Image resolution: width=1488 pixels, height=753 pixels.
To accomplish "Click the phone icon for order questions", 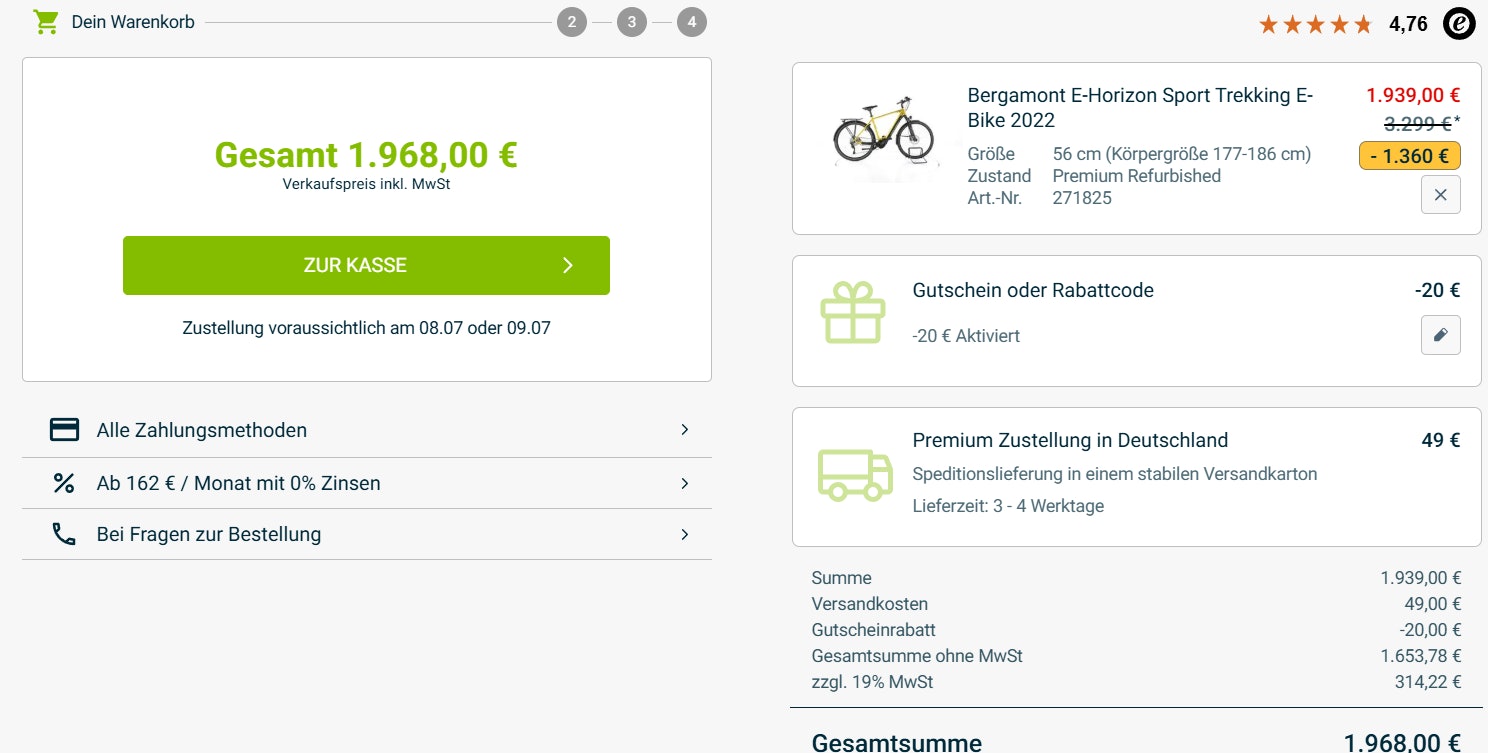I will pos(64,534).
